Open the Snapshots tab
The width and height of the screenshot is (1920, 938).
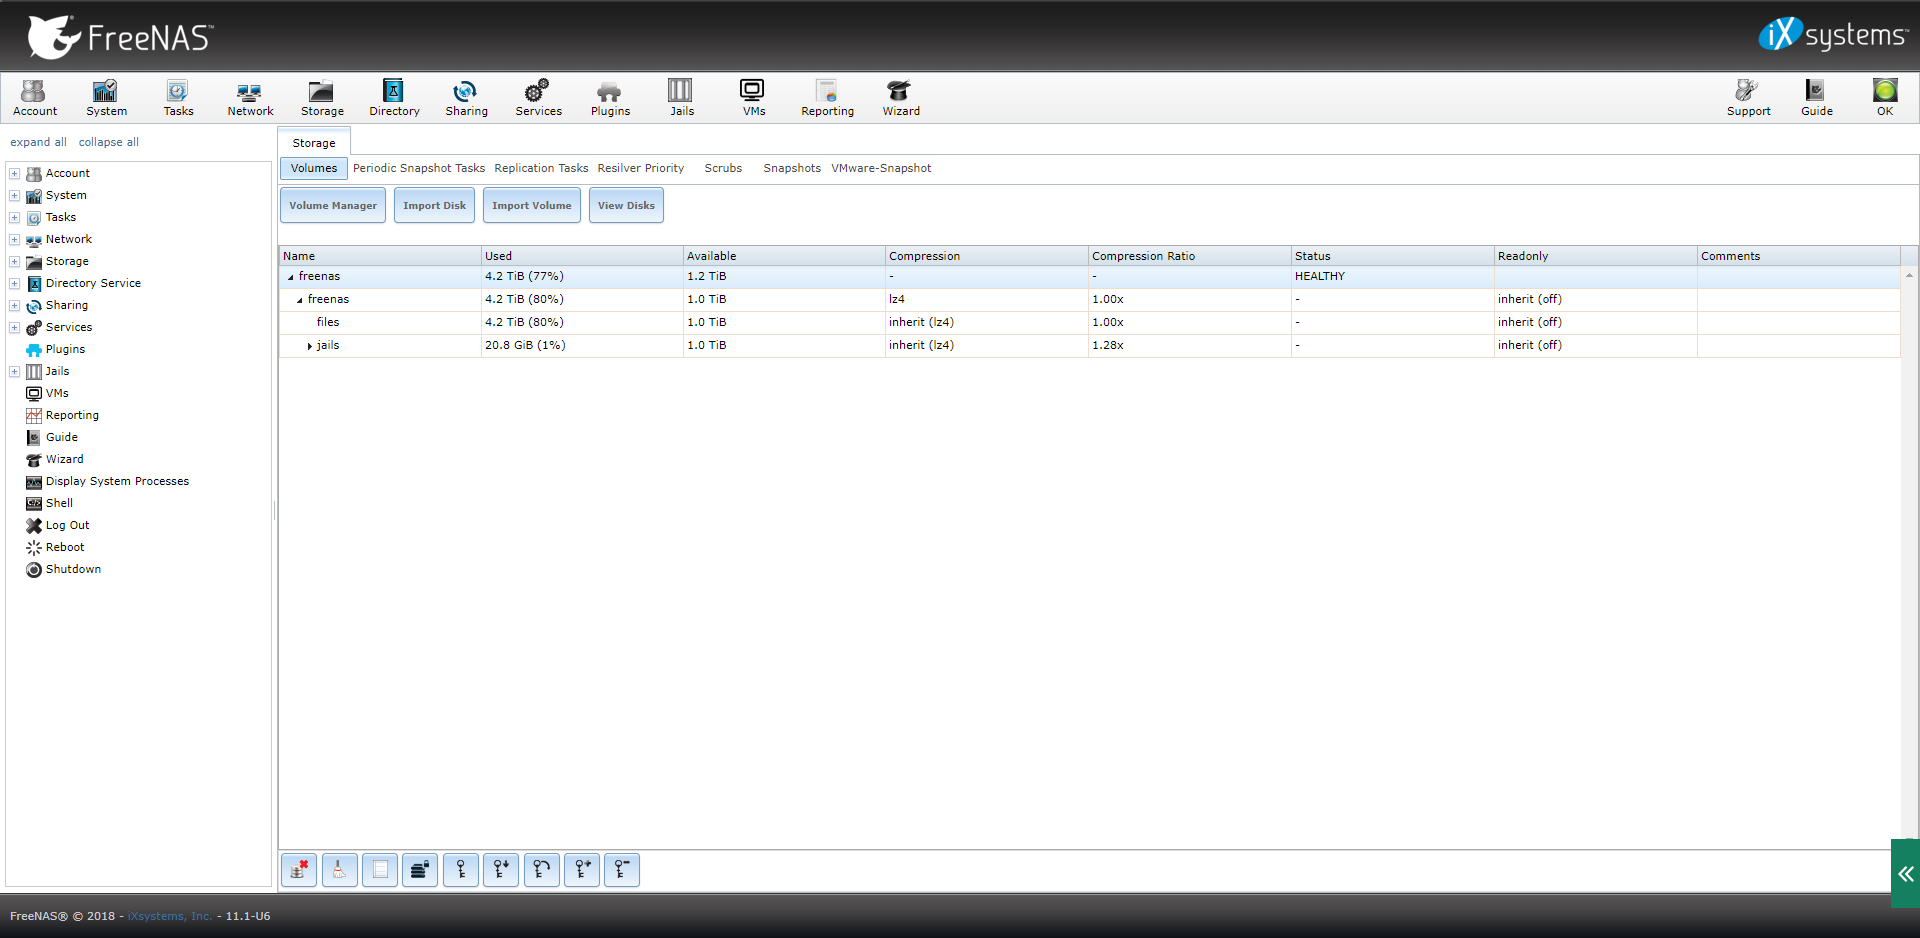tap(792, 168)
